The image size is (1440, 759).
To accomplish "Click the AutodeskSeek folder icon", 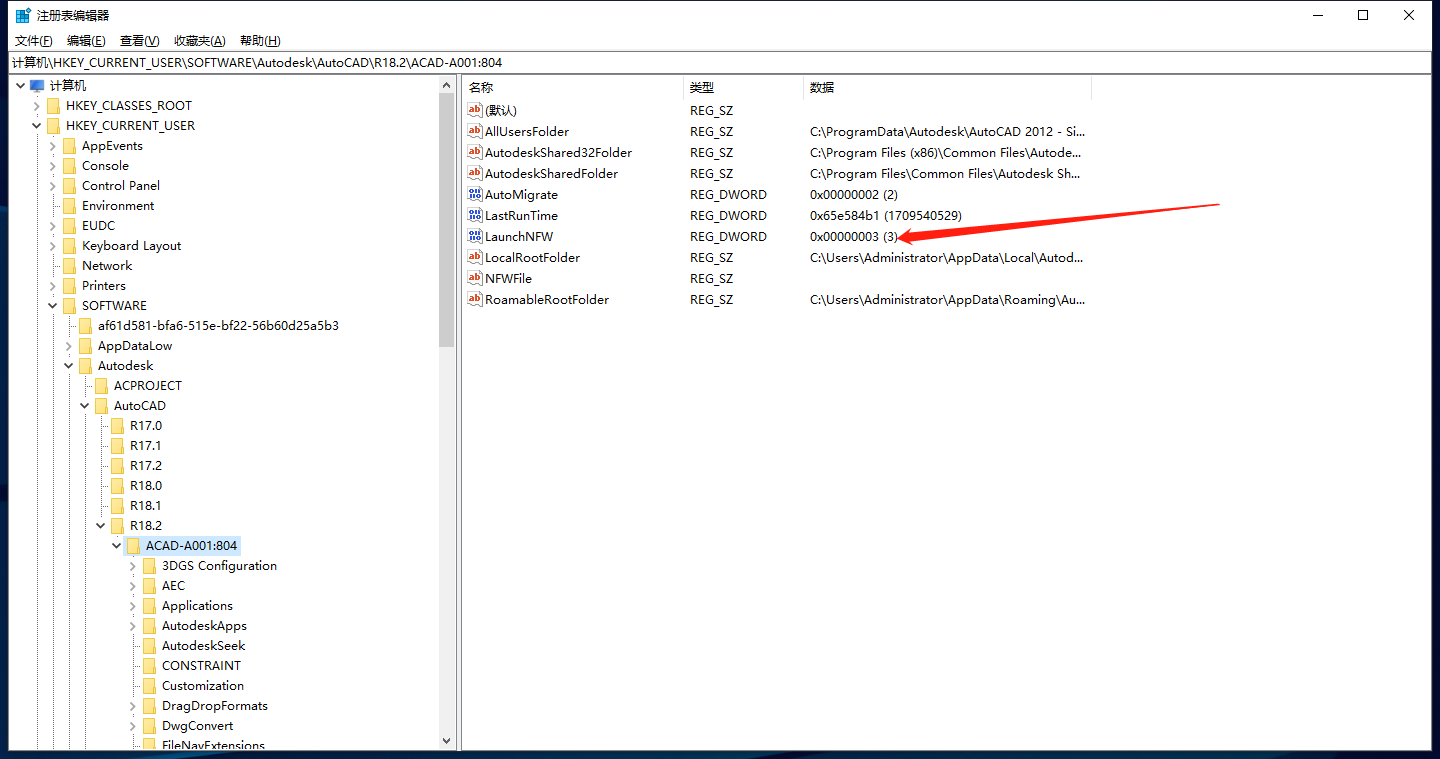I will click(149, 646).
